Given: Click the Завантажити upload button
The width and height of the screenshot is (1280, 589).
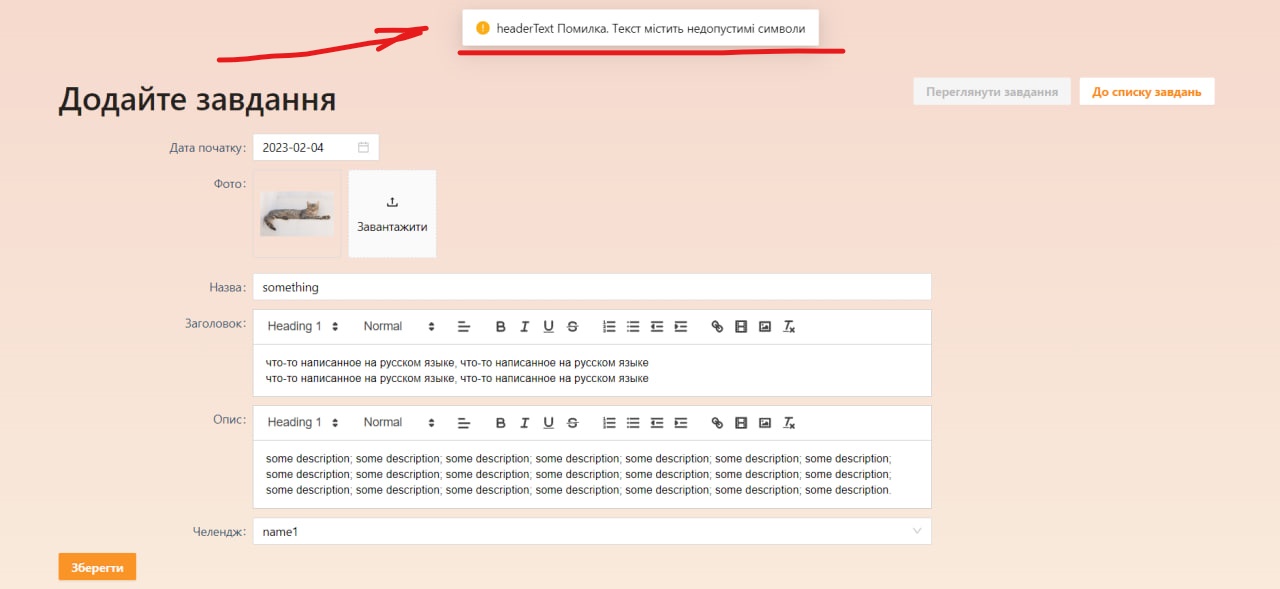Looking at the screenshot, I should click(392, 214).
